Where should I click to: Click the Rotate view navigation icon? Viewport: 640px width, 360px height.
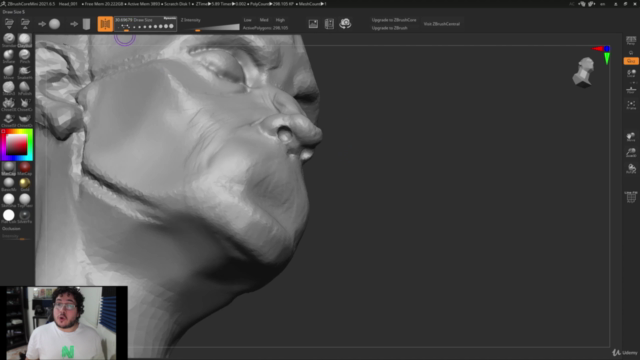[631, 168]
